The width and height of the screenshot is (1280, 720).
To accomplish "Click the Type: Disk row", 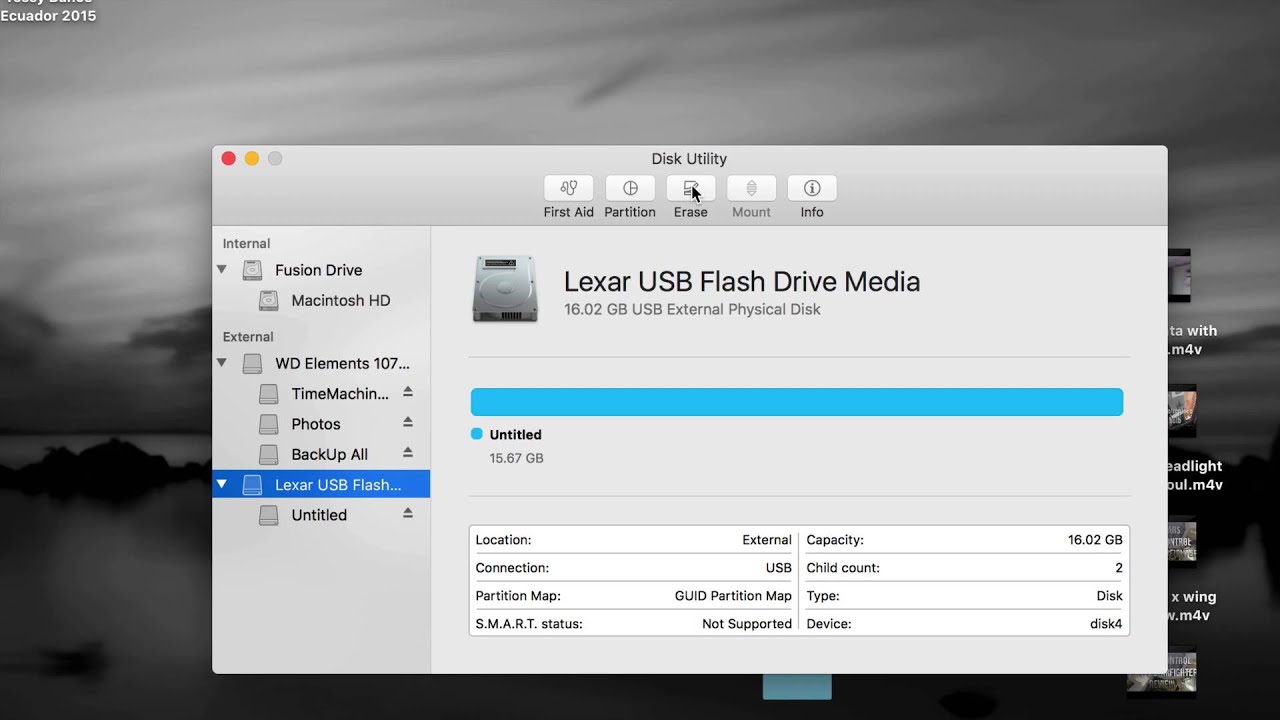I will pyautogui.click(x=964, y=596).
